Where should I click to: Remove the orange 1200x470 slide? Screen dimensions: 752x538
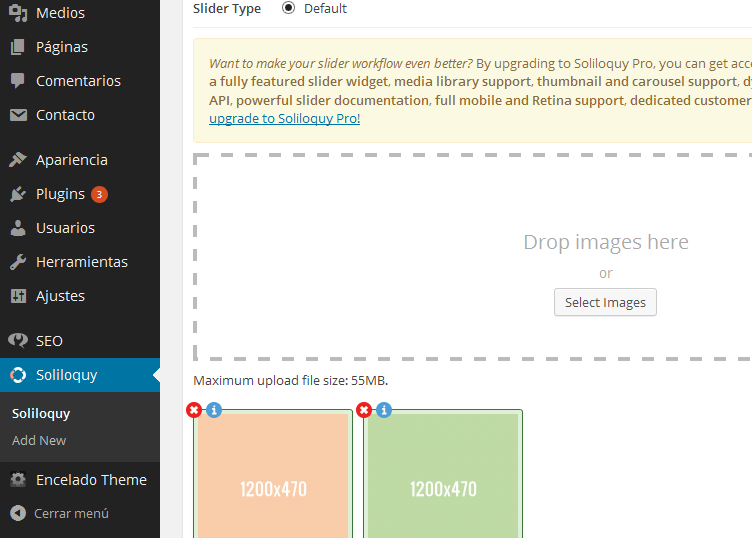click(194, 410)
